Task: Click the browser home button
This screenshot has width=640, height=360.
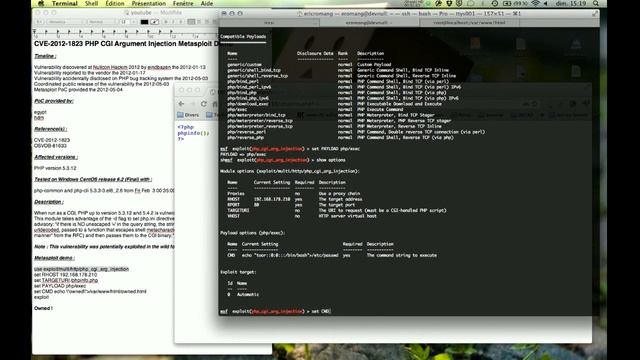Action: [x=215, y=104]
